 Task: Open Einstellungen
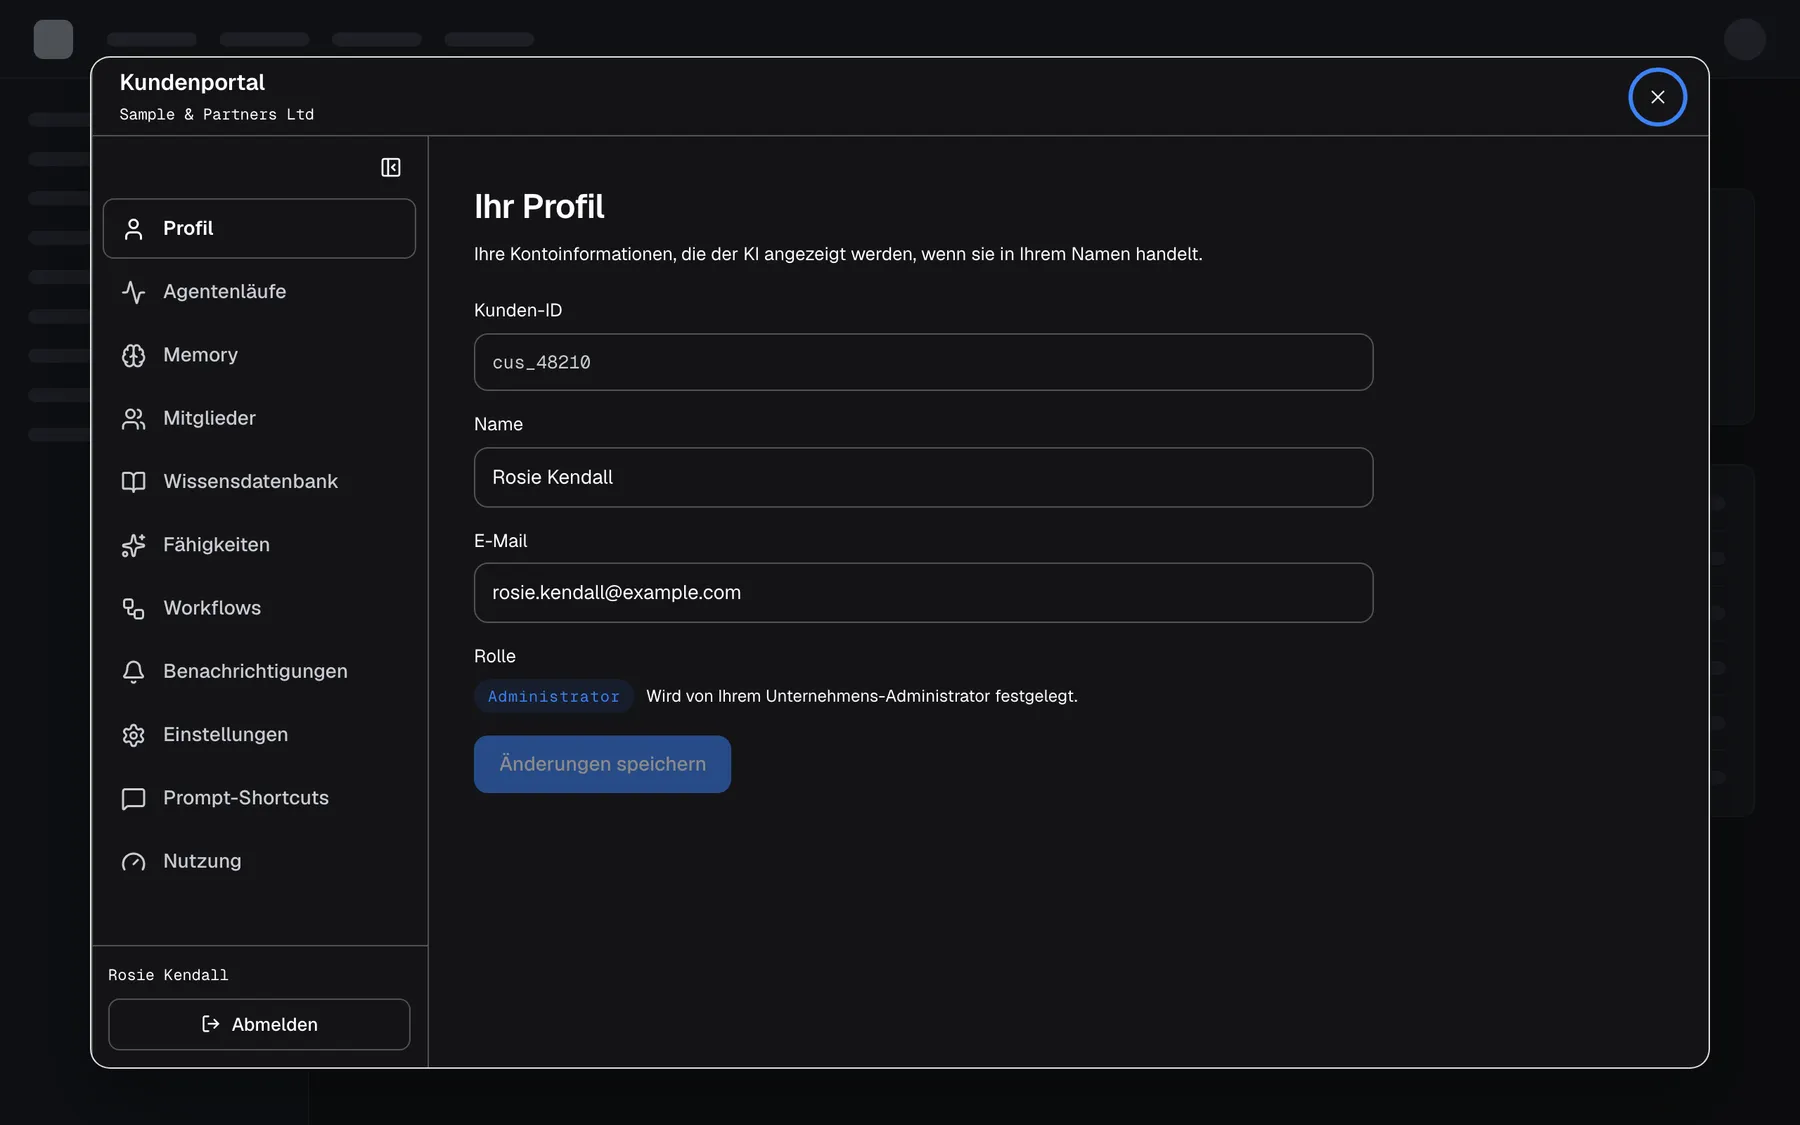point(259,734)
